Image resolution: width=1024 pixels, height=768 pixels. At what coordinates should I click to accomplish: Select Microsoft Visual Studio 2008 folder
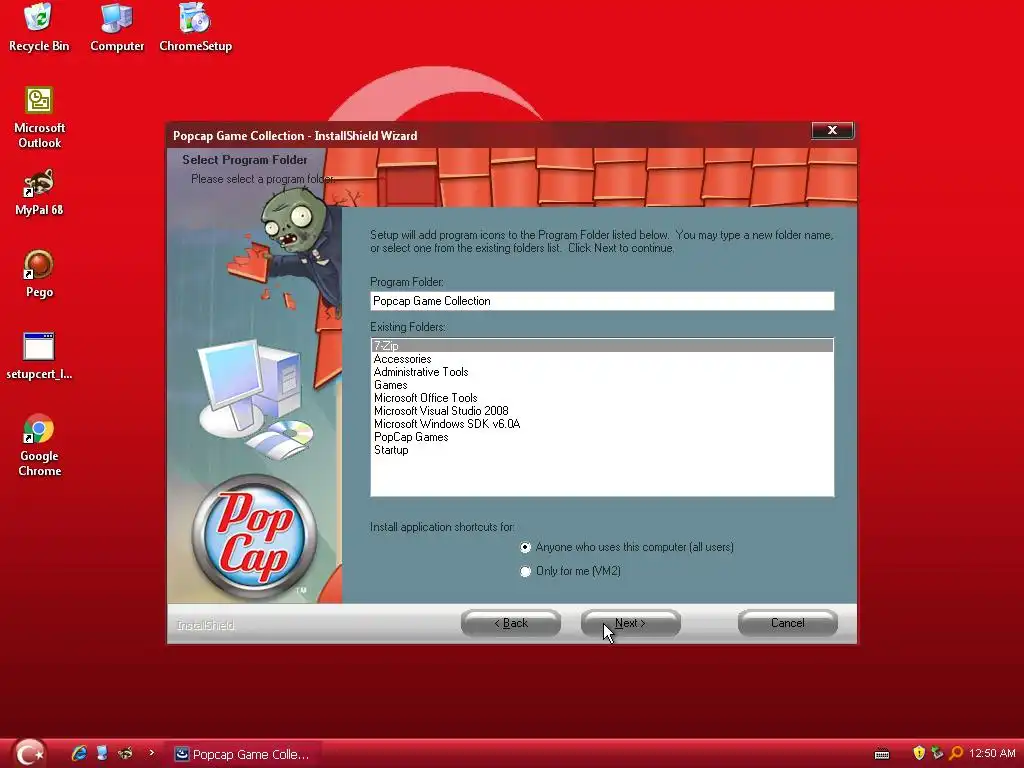(x=602, y=411)
